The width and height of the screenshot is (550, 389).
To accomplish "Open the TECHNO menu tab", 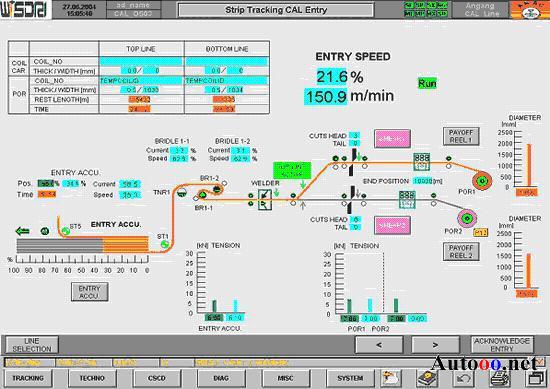I will [x=92, y=378].
